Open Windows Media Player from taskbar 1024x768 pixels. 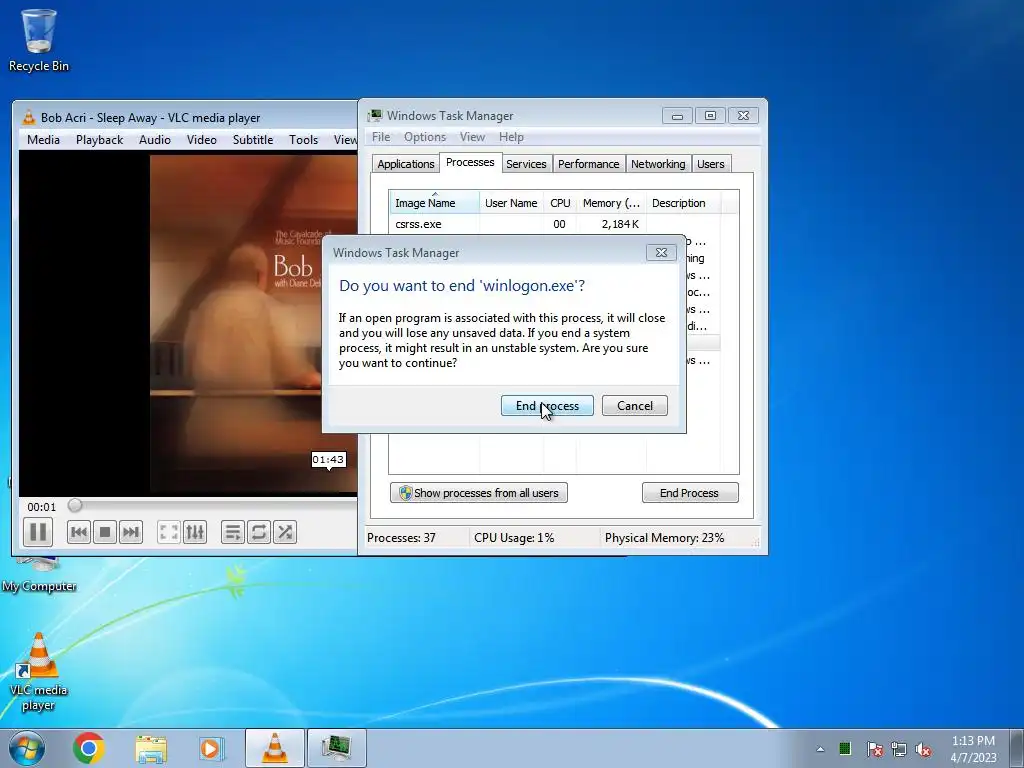(211, 748)
